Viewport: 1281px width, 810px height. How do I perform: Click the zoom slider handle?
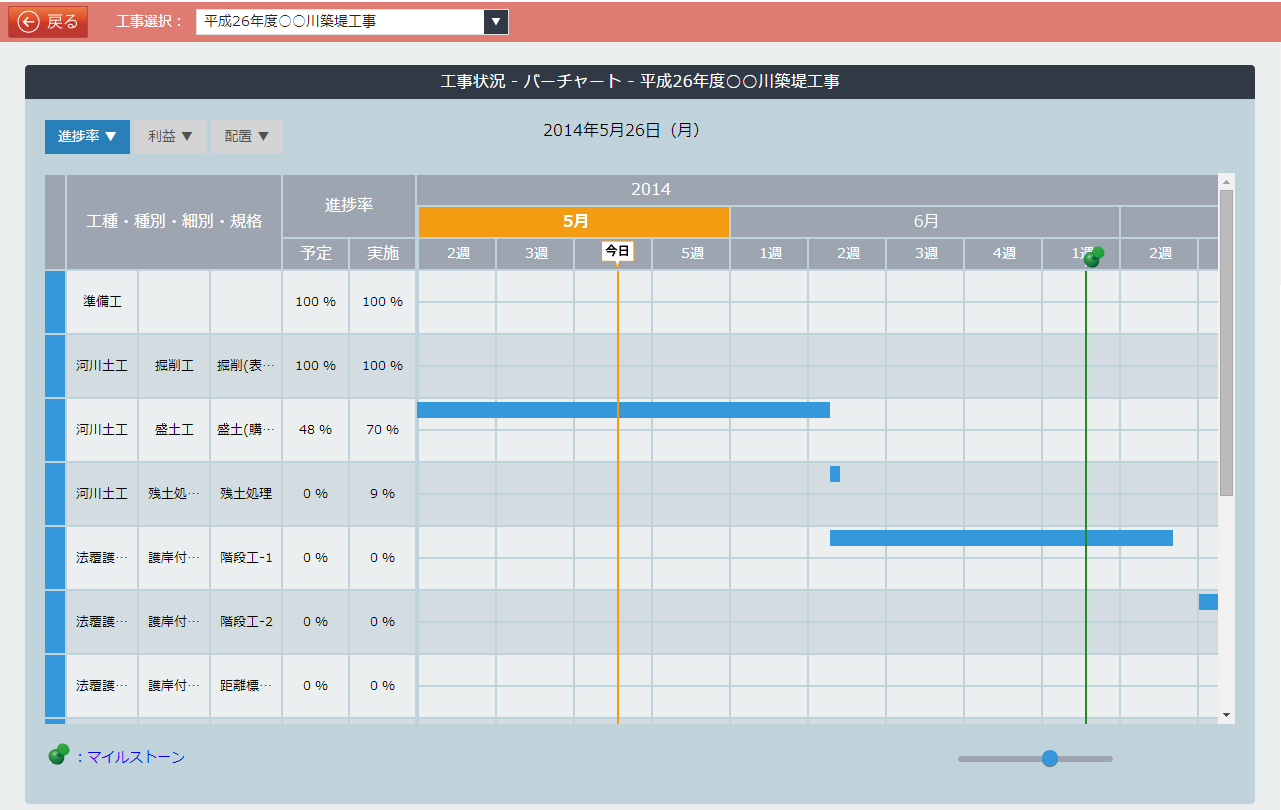tap(1050, 758)
